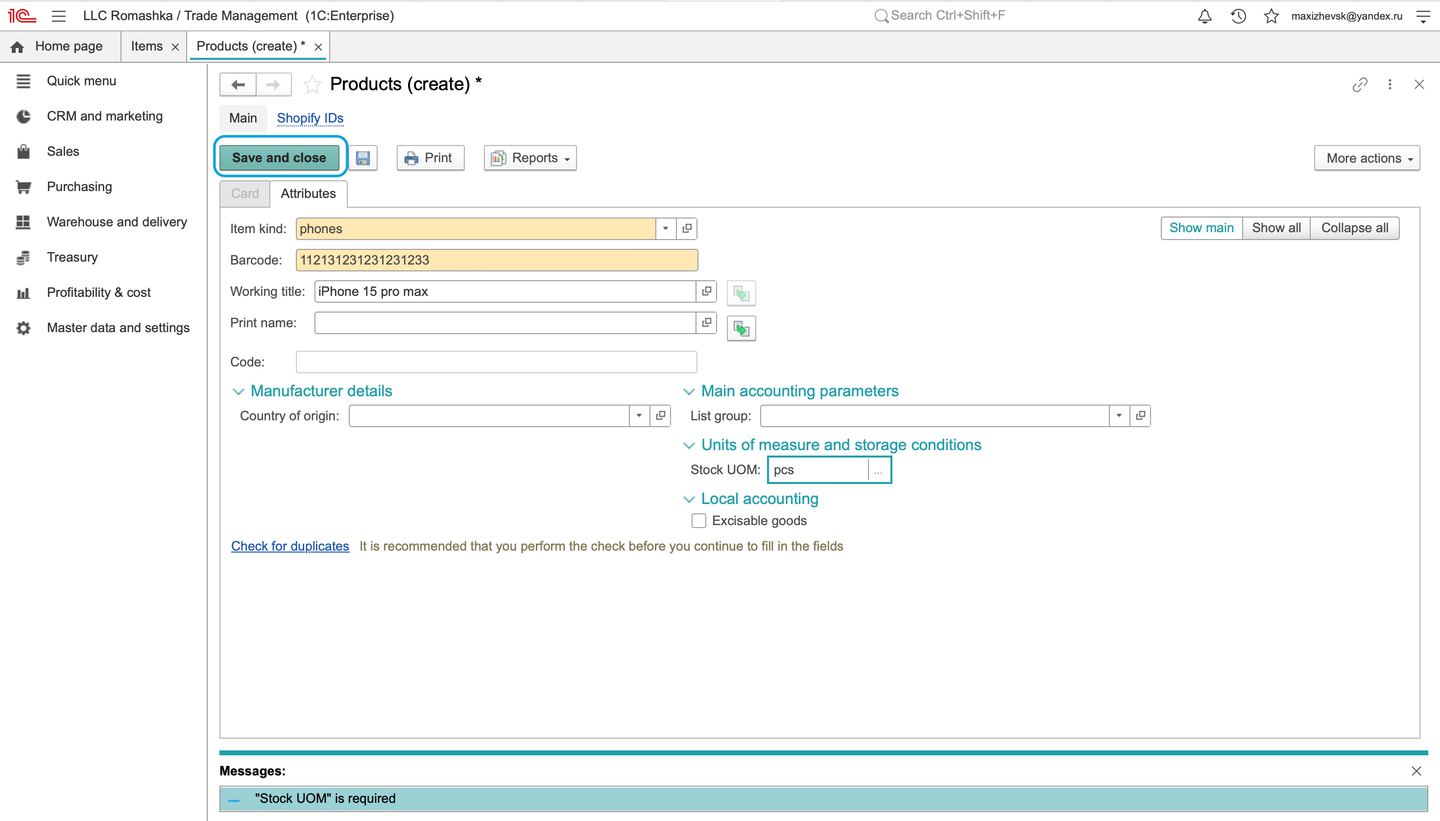Screen dimensions: 1440x821
Task: Open the List group dropdown
Action: point(1119,416)
